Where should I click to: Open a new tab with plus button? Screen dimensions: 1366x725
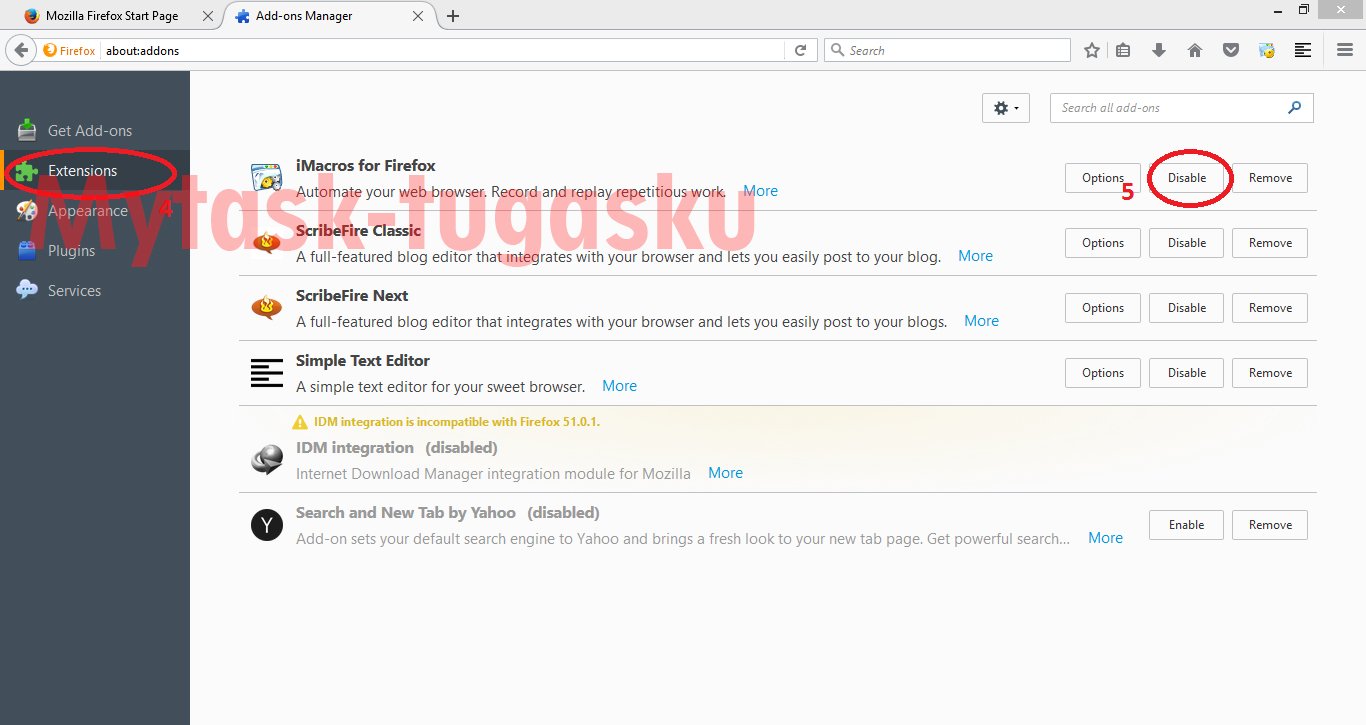coord(453,16)
